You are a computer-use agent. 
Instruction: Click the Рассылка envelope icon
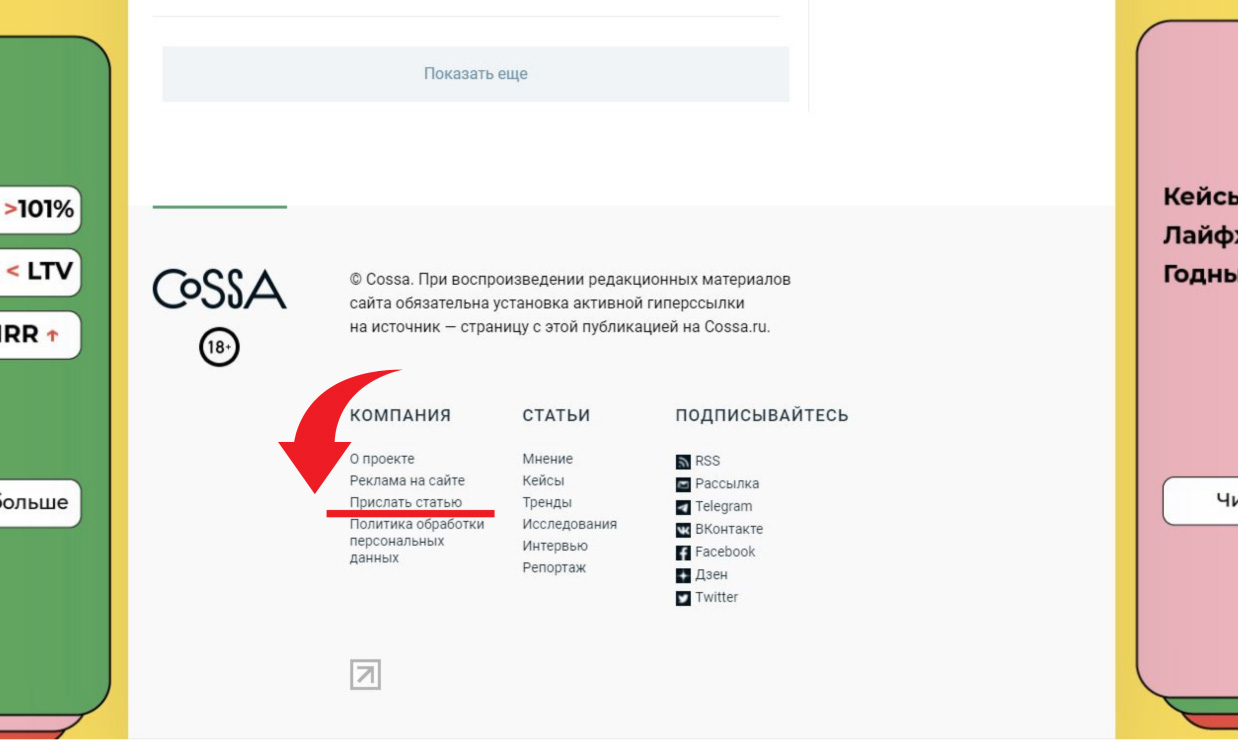pos(683,484)
